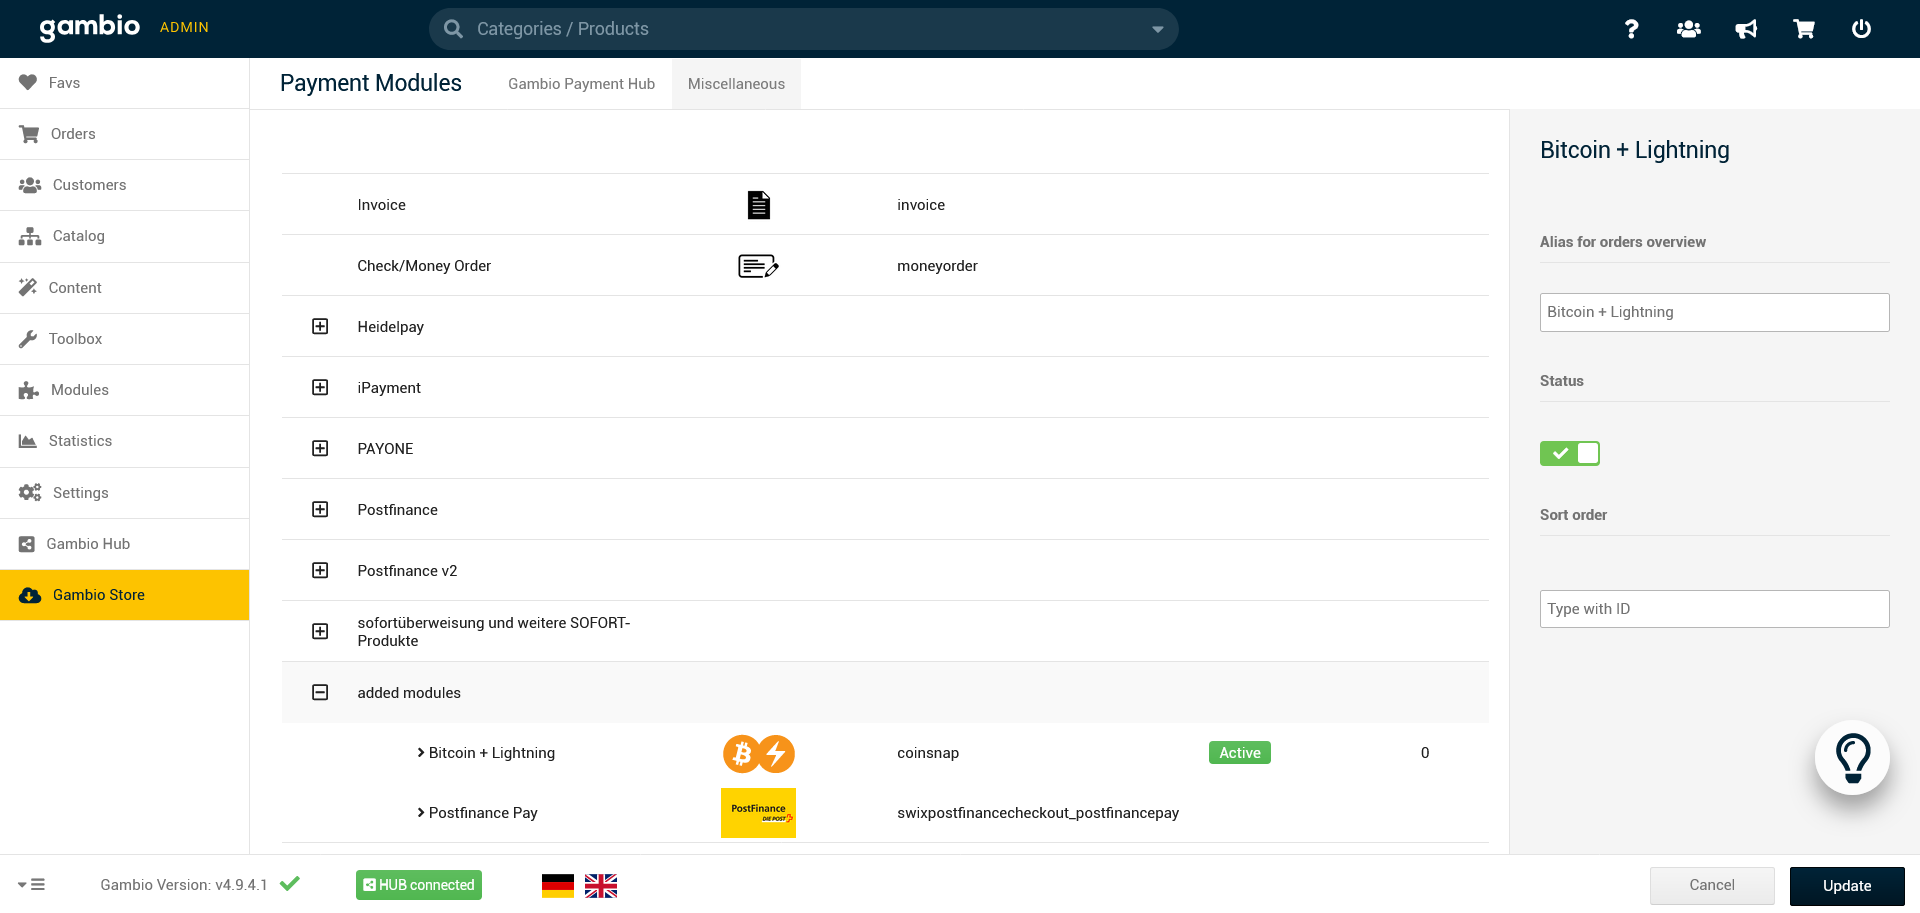Select the Check/Money Order module
The image size is (1920, 913).
[x=885, y=266]
